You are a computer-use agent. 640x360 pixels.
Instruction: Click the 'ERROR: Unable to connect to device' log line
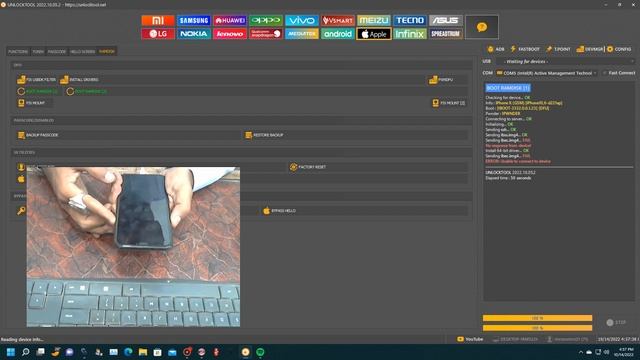518,161
